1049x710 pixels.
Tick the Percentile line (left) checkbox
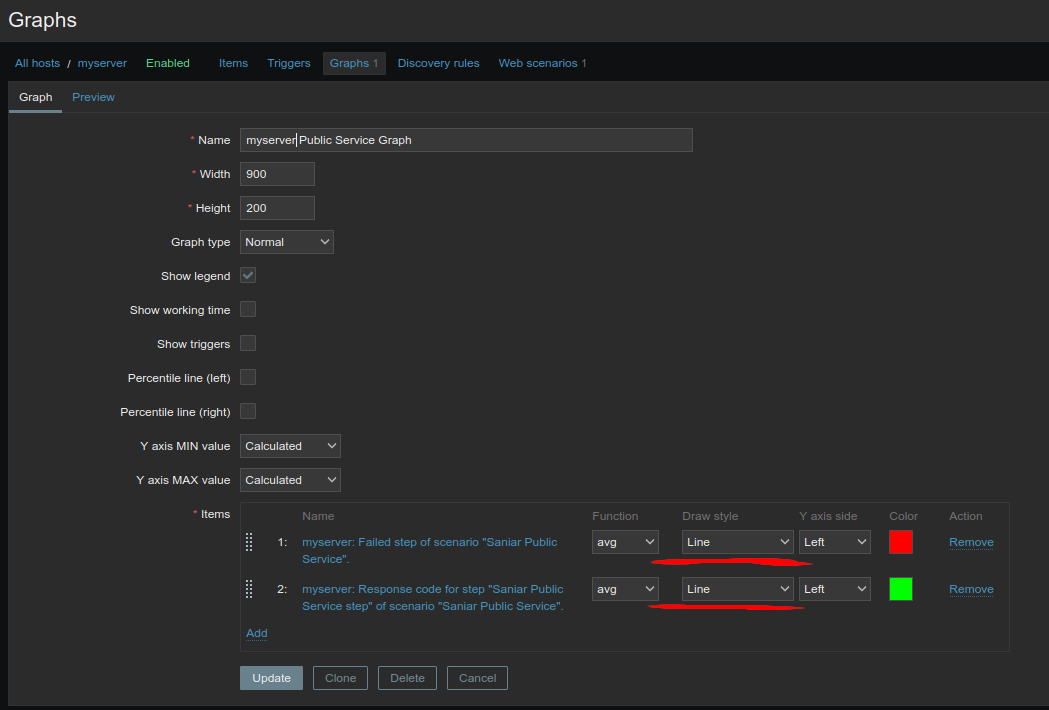(x=248, y=378)
